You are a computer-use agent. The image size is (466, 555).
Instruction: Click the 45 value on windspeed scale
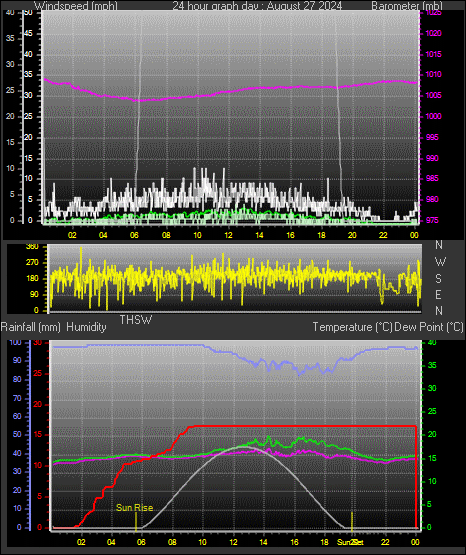coord(28,33)
